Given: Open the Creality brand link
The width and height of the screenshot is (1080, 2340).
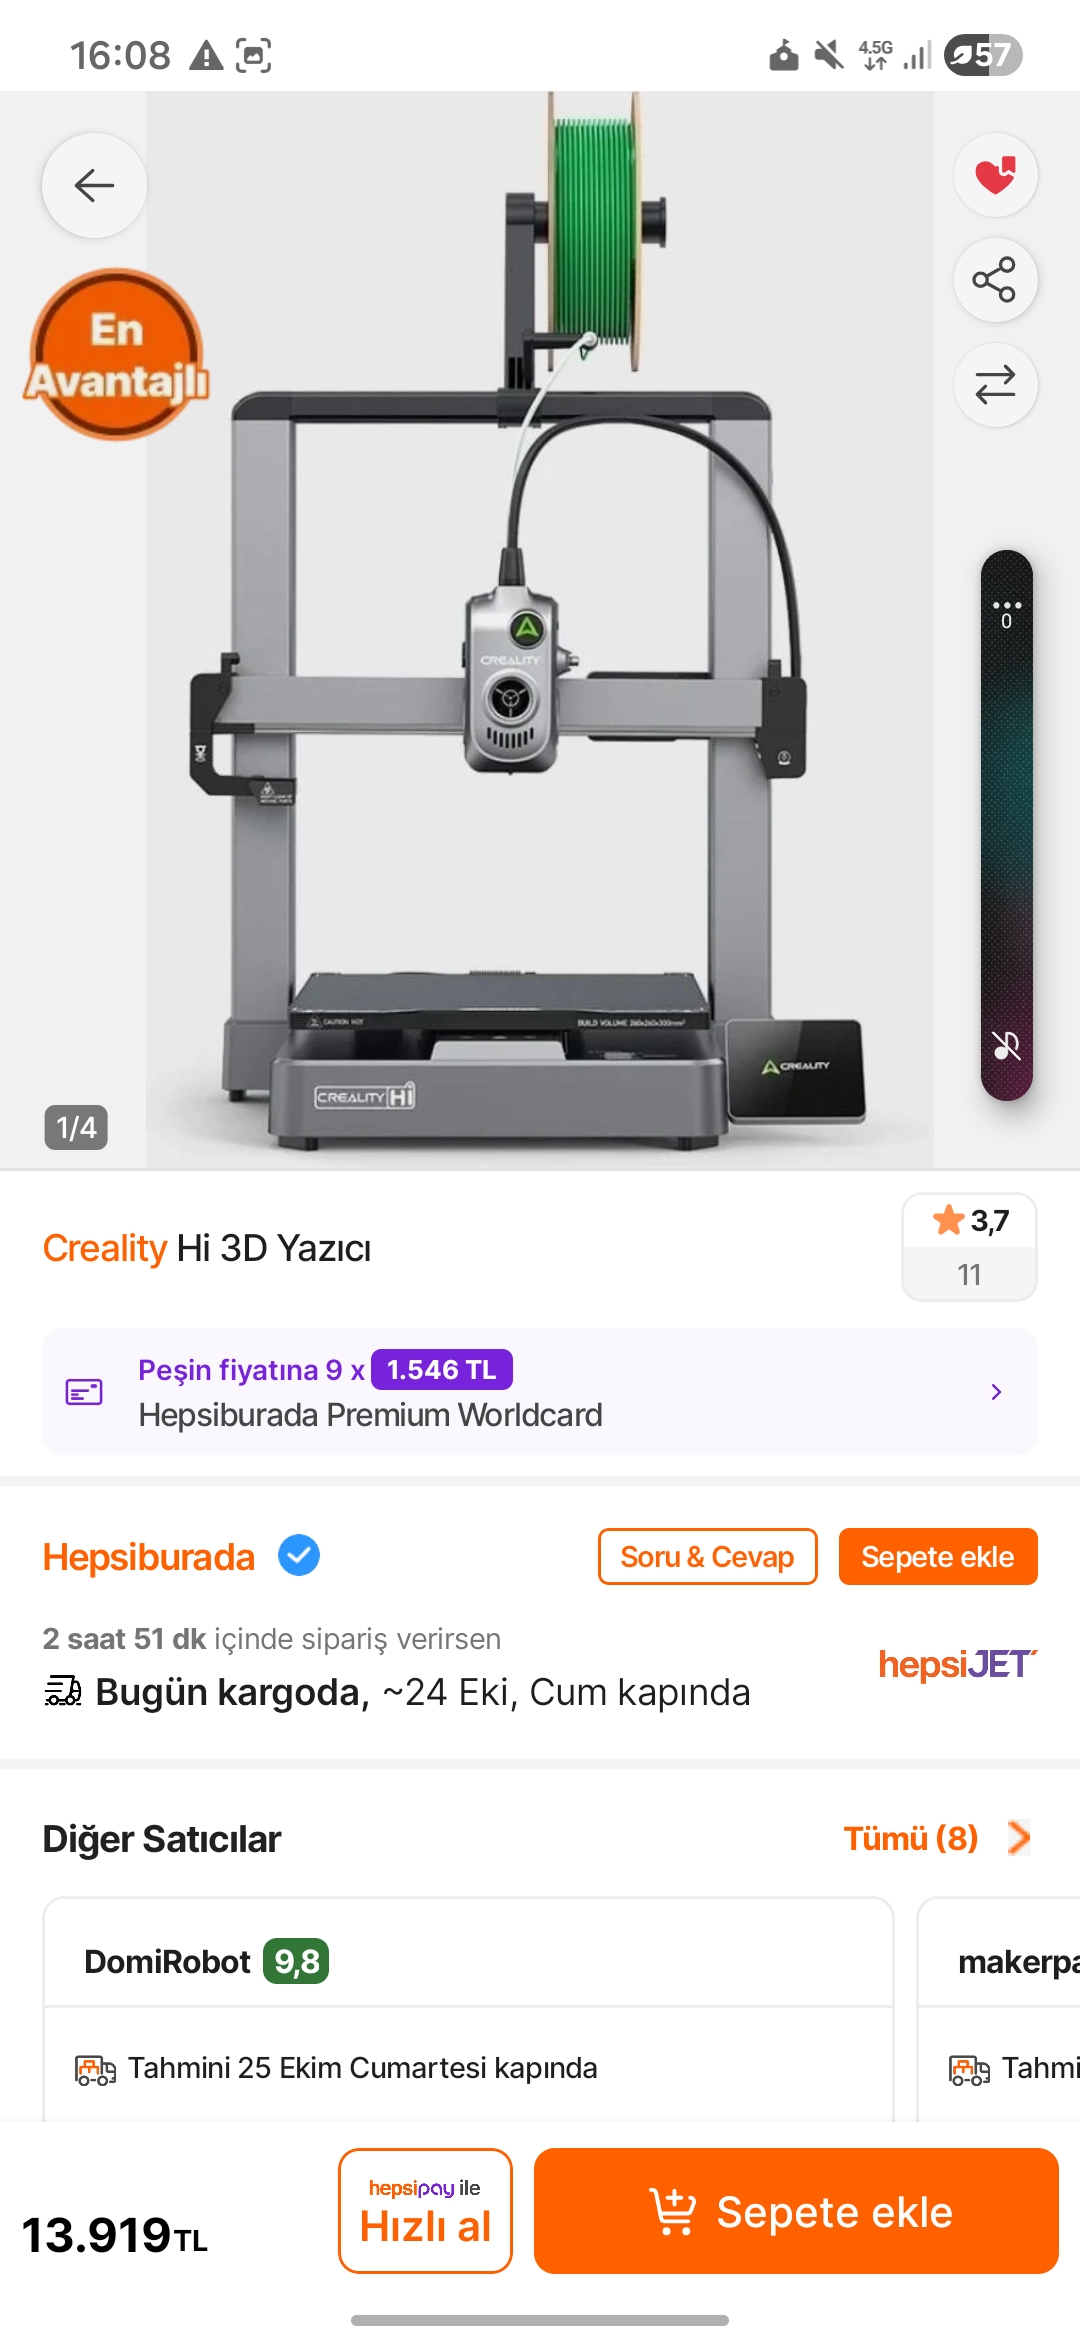Looking at the screenshot, I should tap(104, 1248).
